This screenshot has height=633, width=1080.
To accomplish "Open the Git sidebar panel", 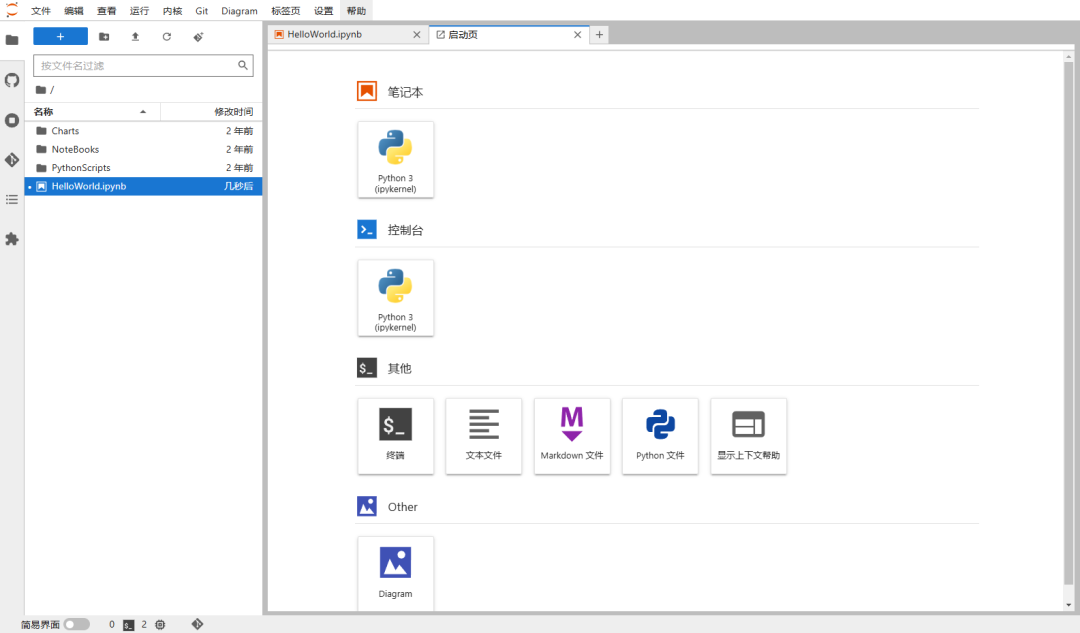I will coord(12,160).
